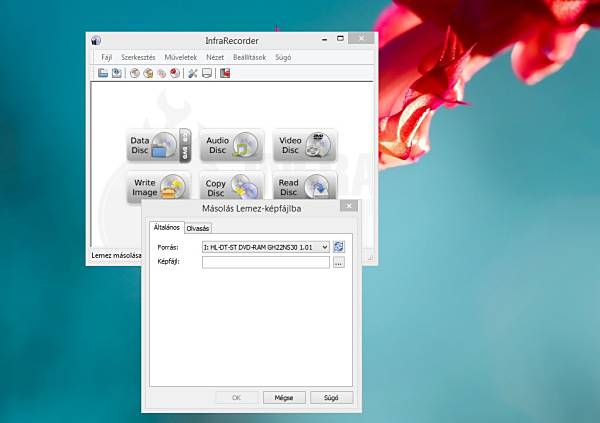The height and width of the screenshot is (423, 600).
Task: Click the Save project toolbar icon
Action: pos(116,73)
